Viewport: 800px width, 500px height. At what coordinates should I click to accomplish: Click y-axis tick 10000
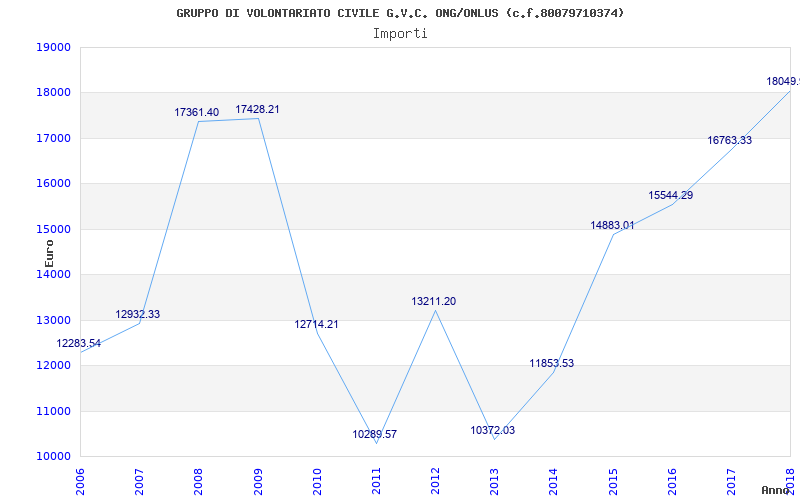[x=53, y=456]
